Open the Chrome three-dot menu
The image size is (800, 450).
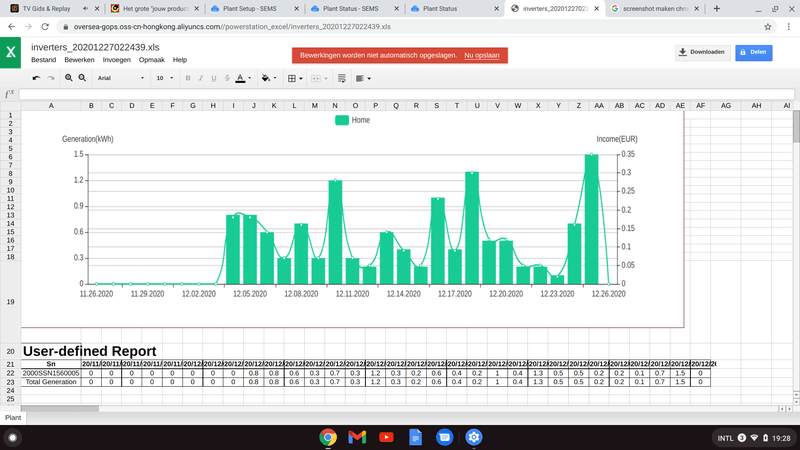(x=789, y=27)
